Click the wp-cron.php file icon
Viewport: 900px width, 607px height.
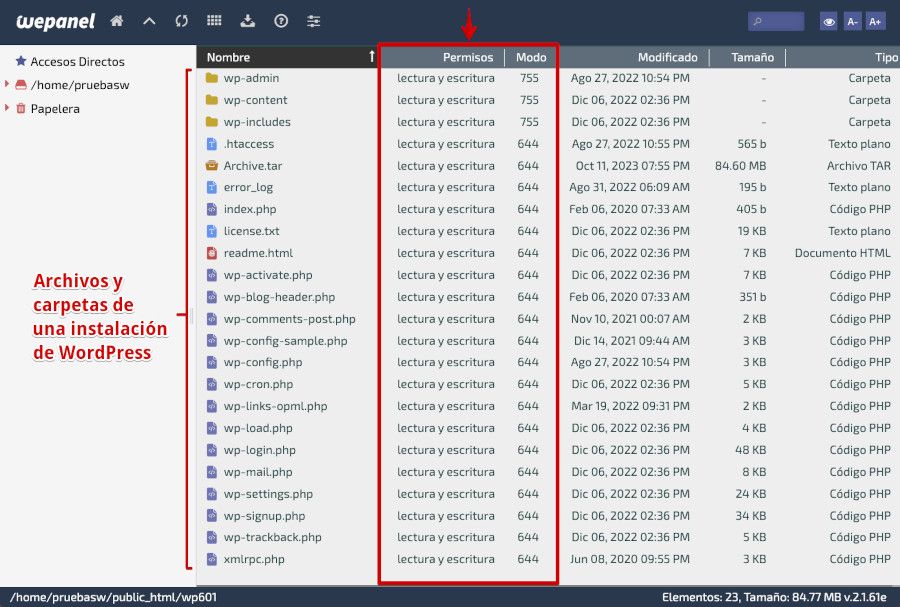212,384
